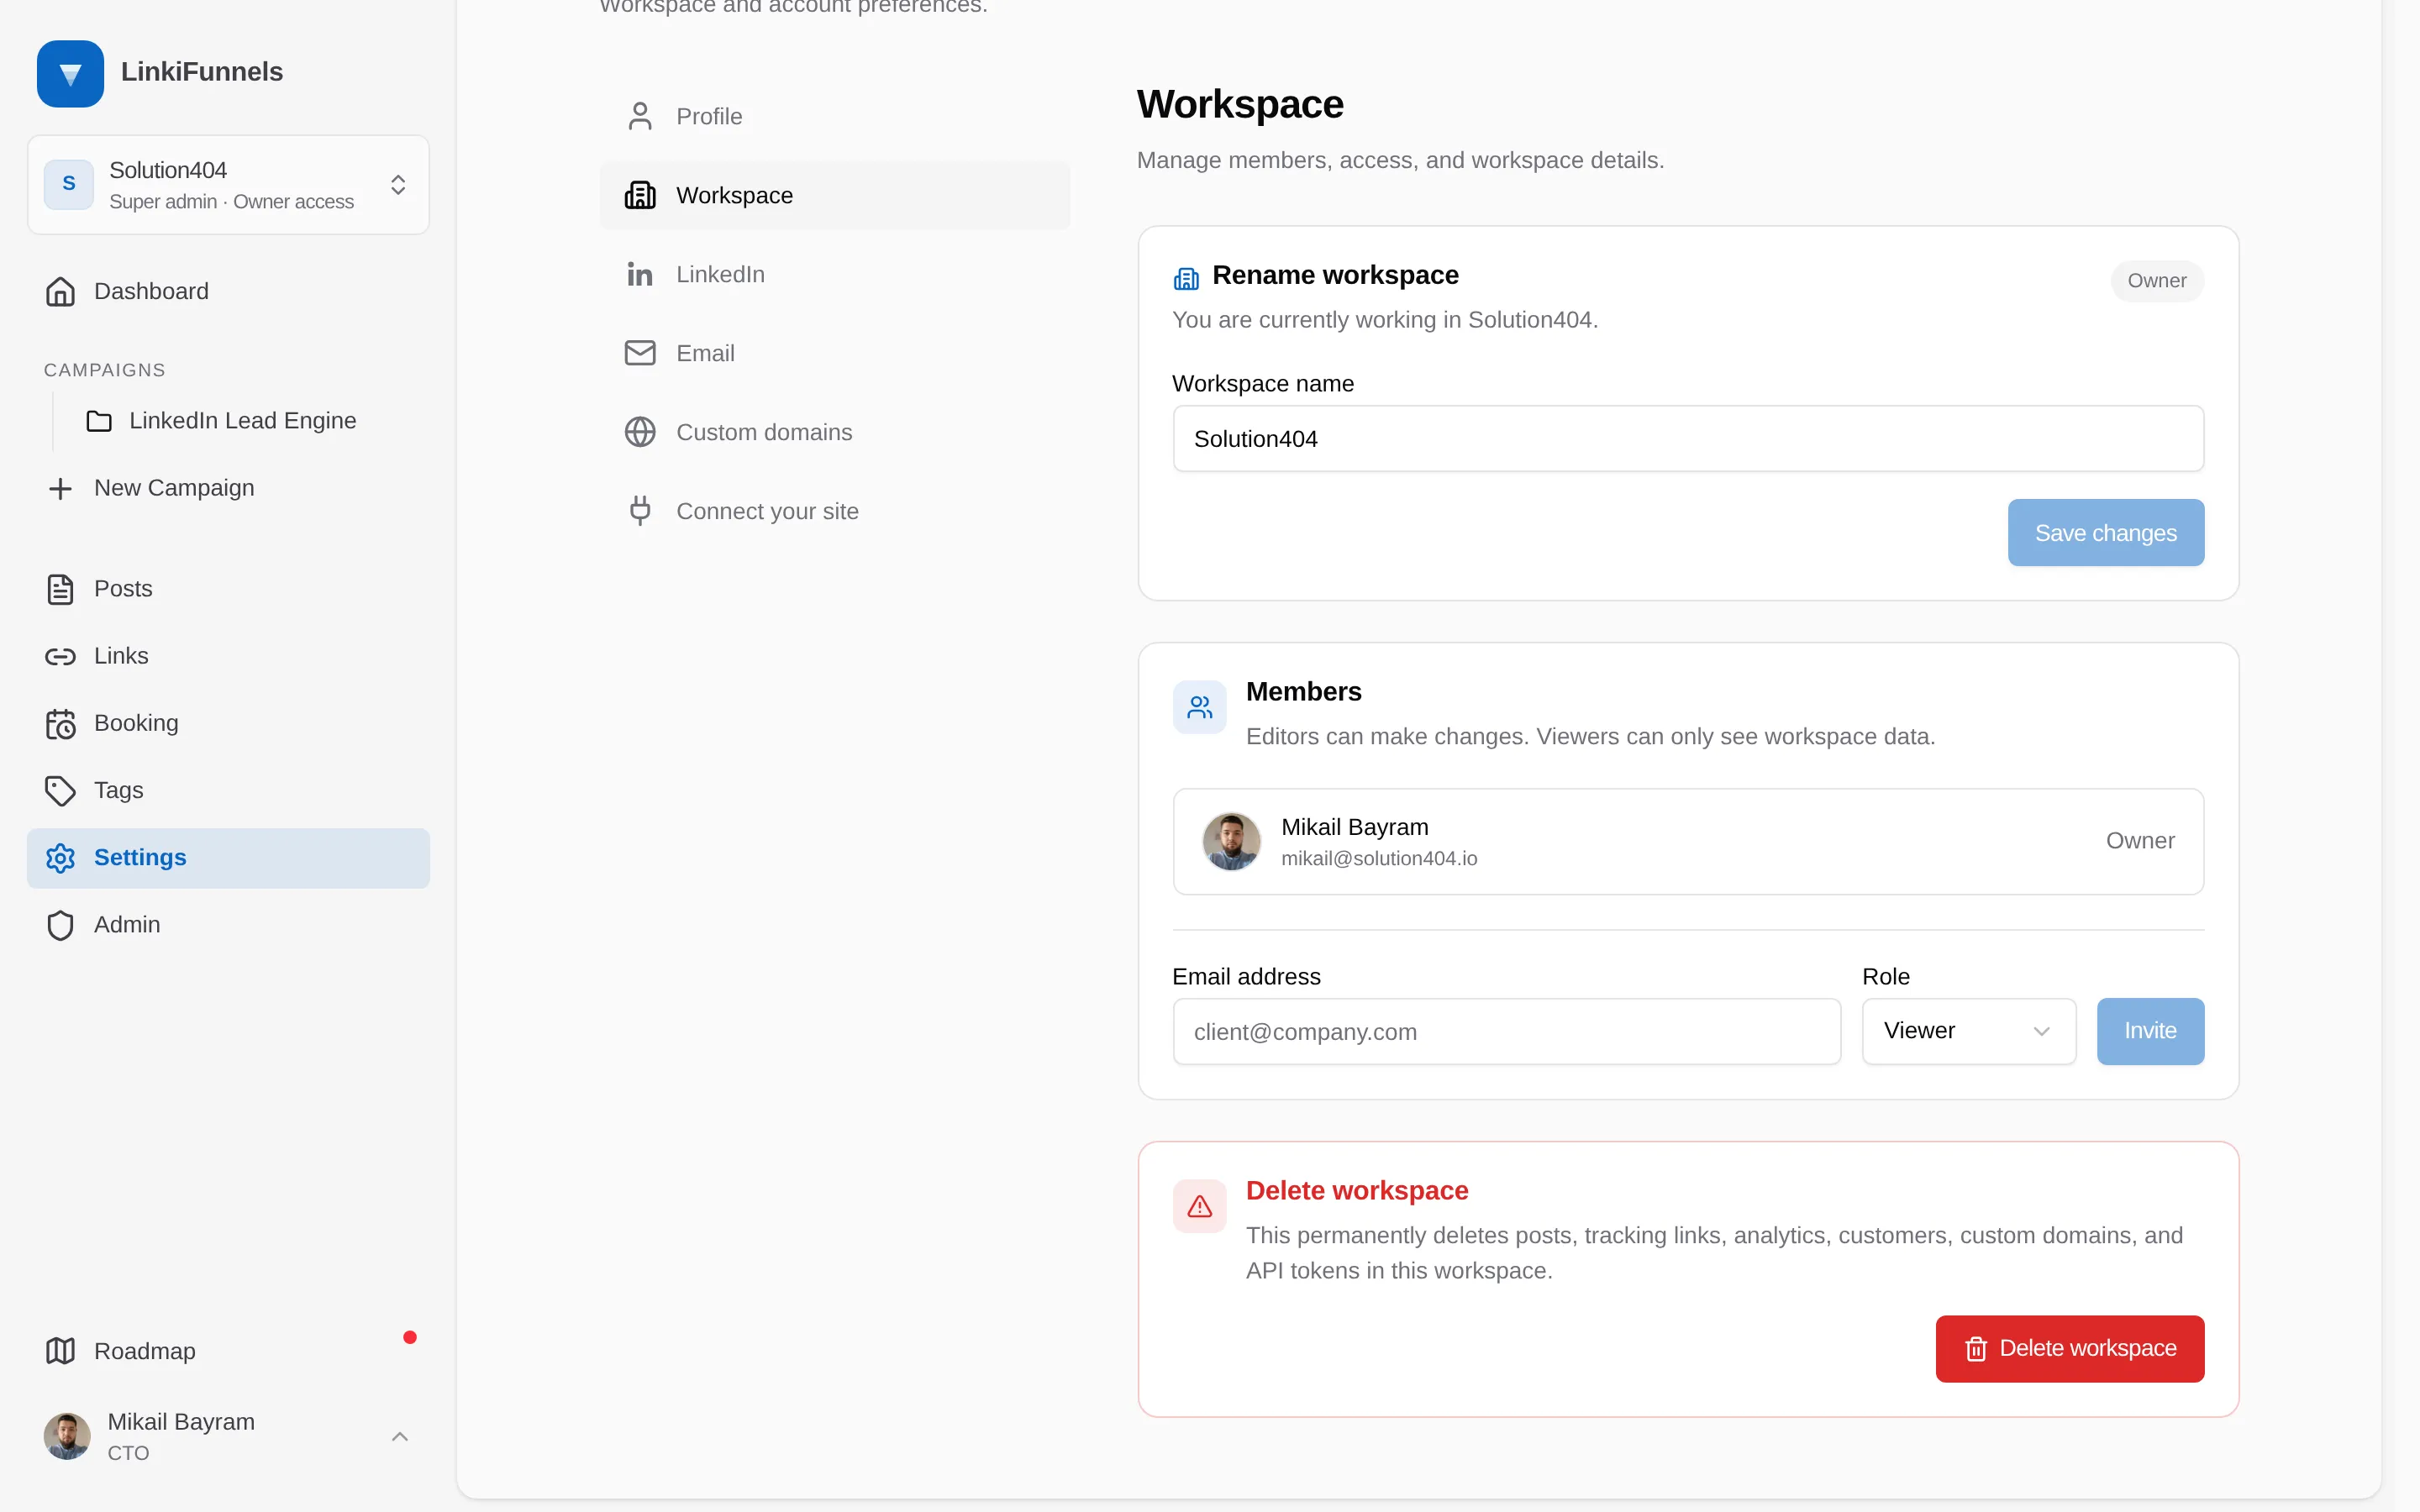Screen dimensions: 2420x1512
Task: Go to Connect your site tab label
Action: (x=767, y=511)
